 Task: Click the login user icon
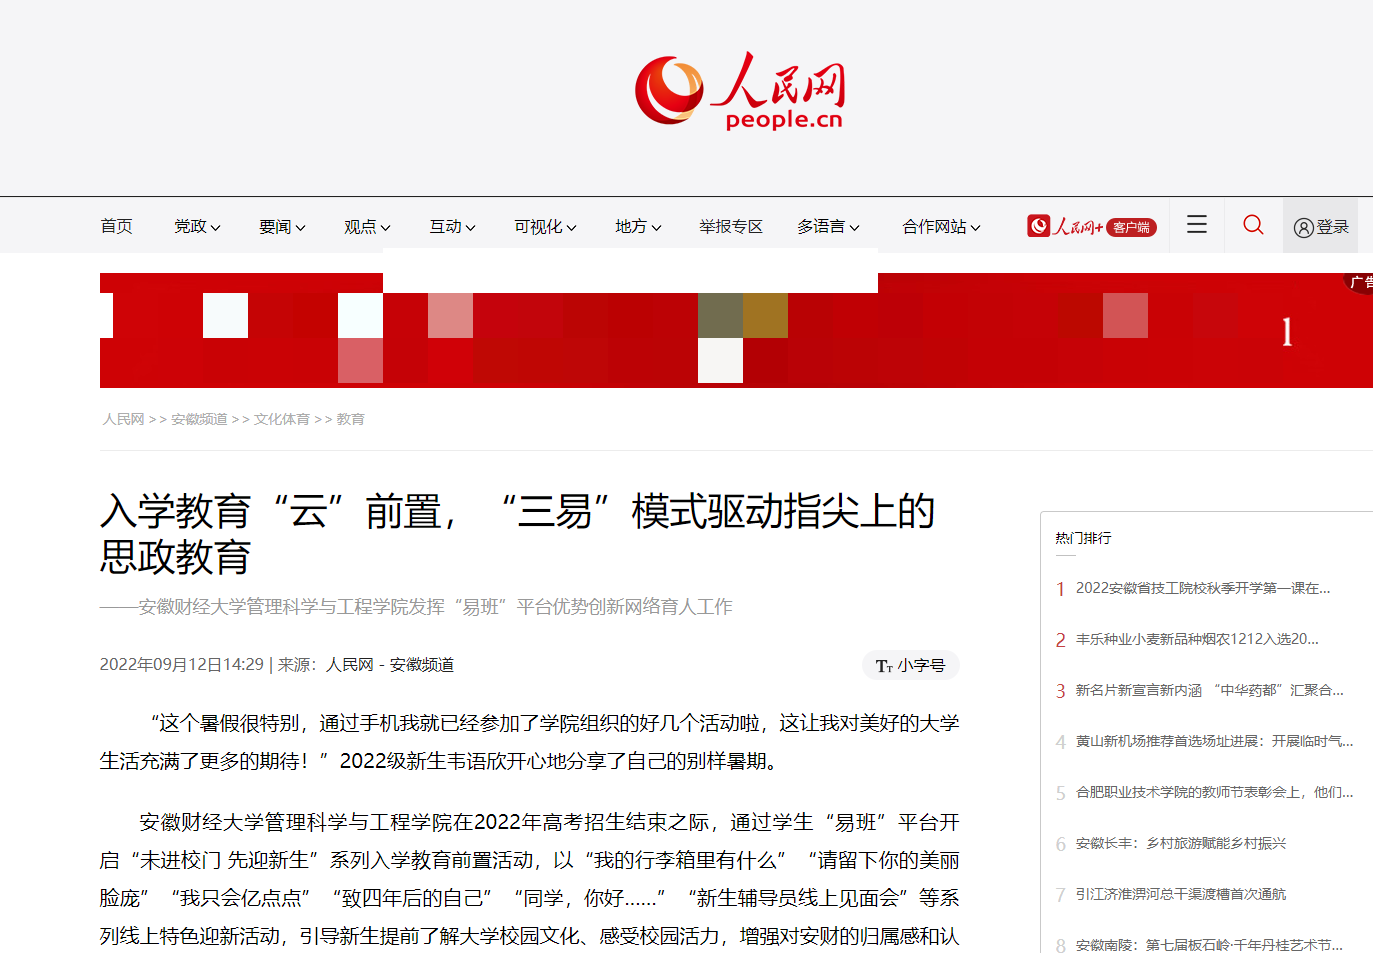pyautogui.click(x=1303, y=228)
